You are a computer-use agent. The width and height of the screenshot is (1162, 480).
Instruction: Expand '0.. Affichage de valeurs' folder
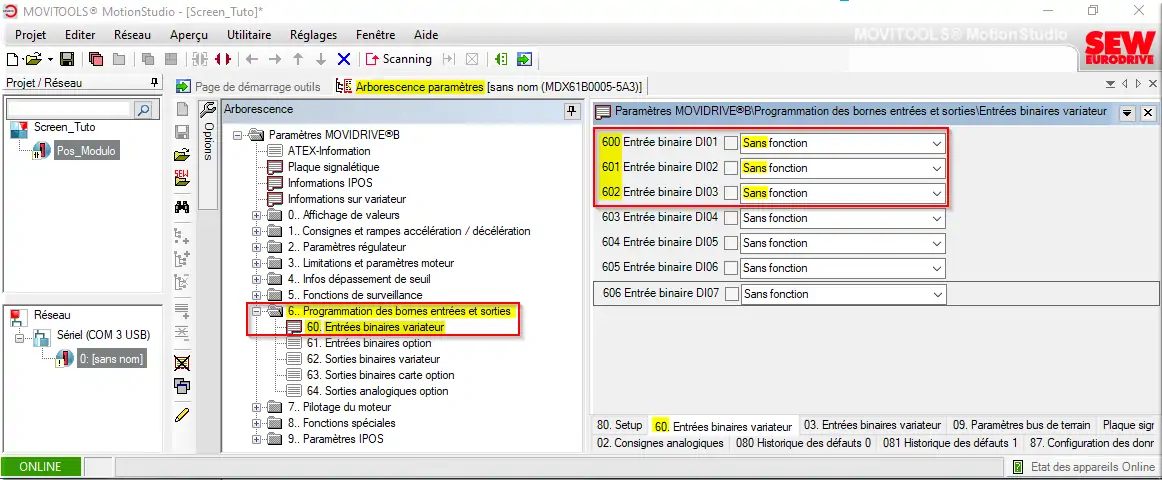(257, 215)
